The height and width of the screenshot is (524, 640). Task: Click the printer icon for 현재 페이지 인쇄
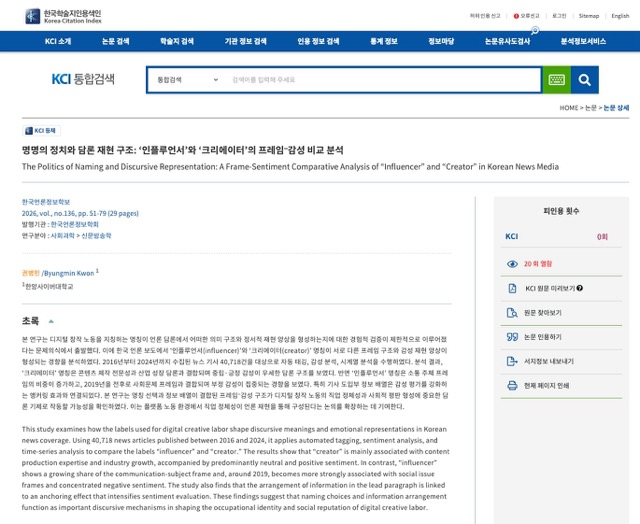coord(512,386)
